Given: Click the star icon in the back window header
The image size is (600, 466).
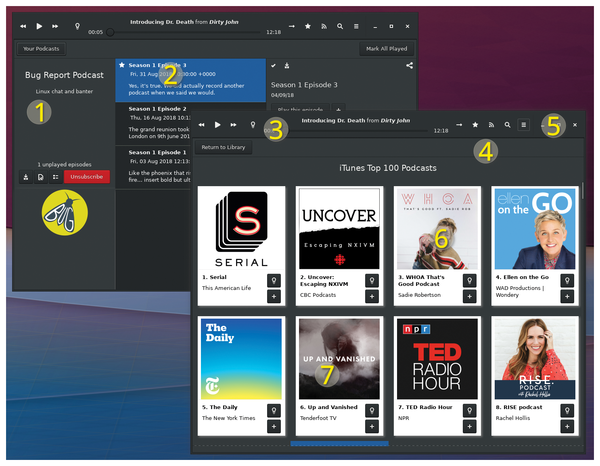Looking at the screenshot, I should click(308, 26).
